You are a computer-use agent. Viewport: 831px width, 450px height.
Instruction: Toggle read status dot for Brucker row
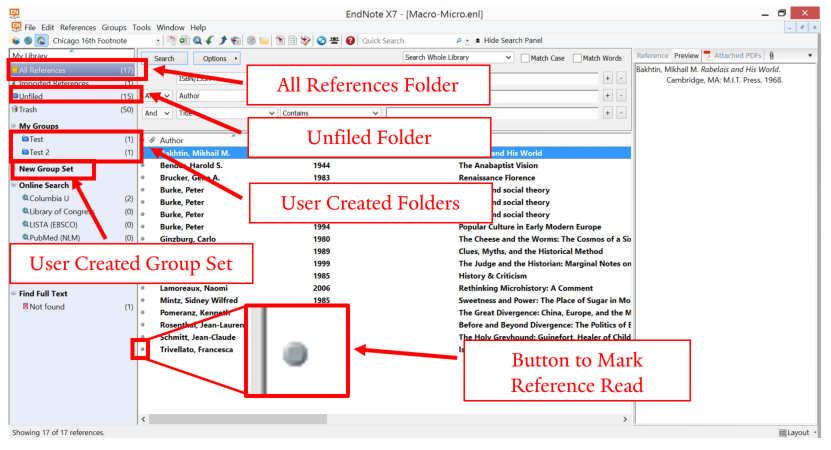point(143,178)
